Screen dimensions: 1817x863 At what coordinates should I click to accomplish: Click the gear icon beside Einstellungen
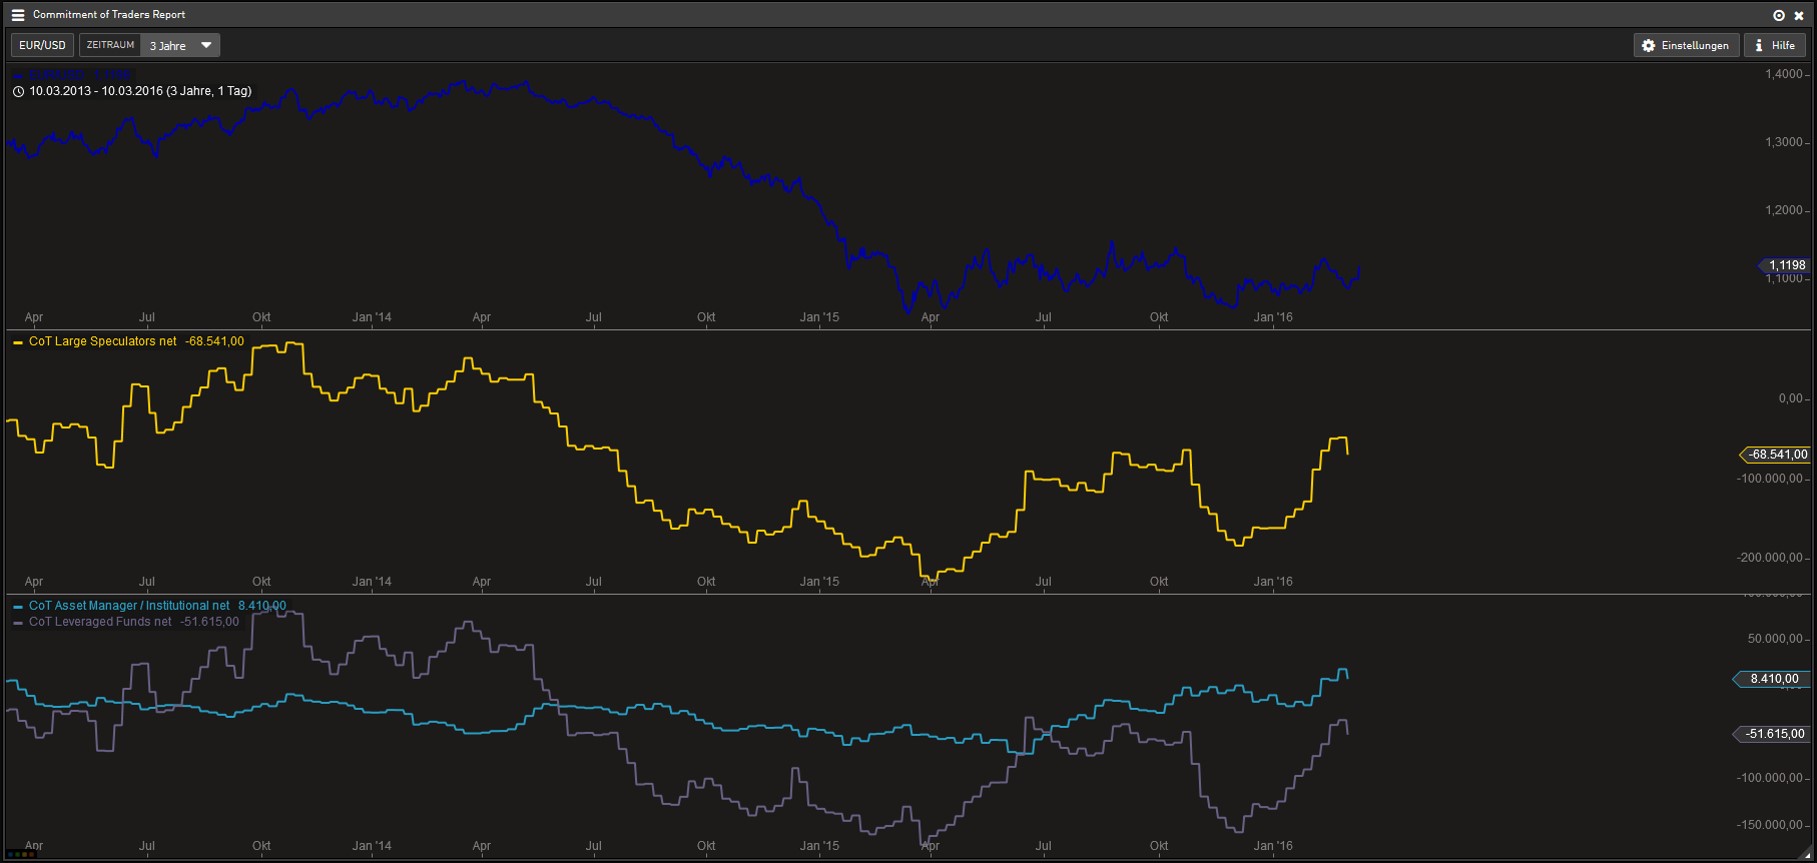tap(1649, 46)
